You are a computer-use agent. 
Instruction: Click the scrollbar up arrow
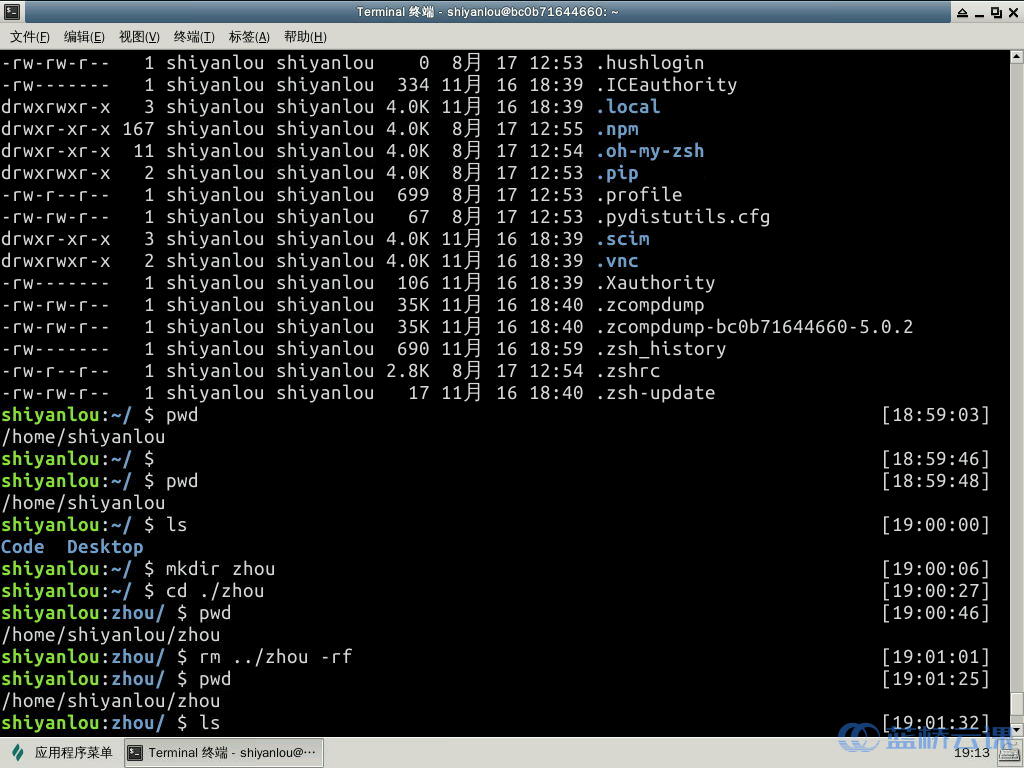(x=1016, y=56)
